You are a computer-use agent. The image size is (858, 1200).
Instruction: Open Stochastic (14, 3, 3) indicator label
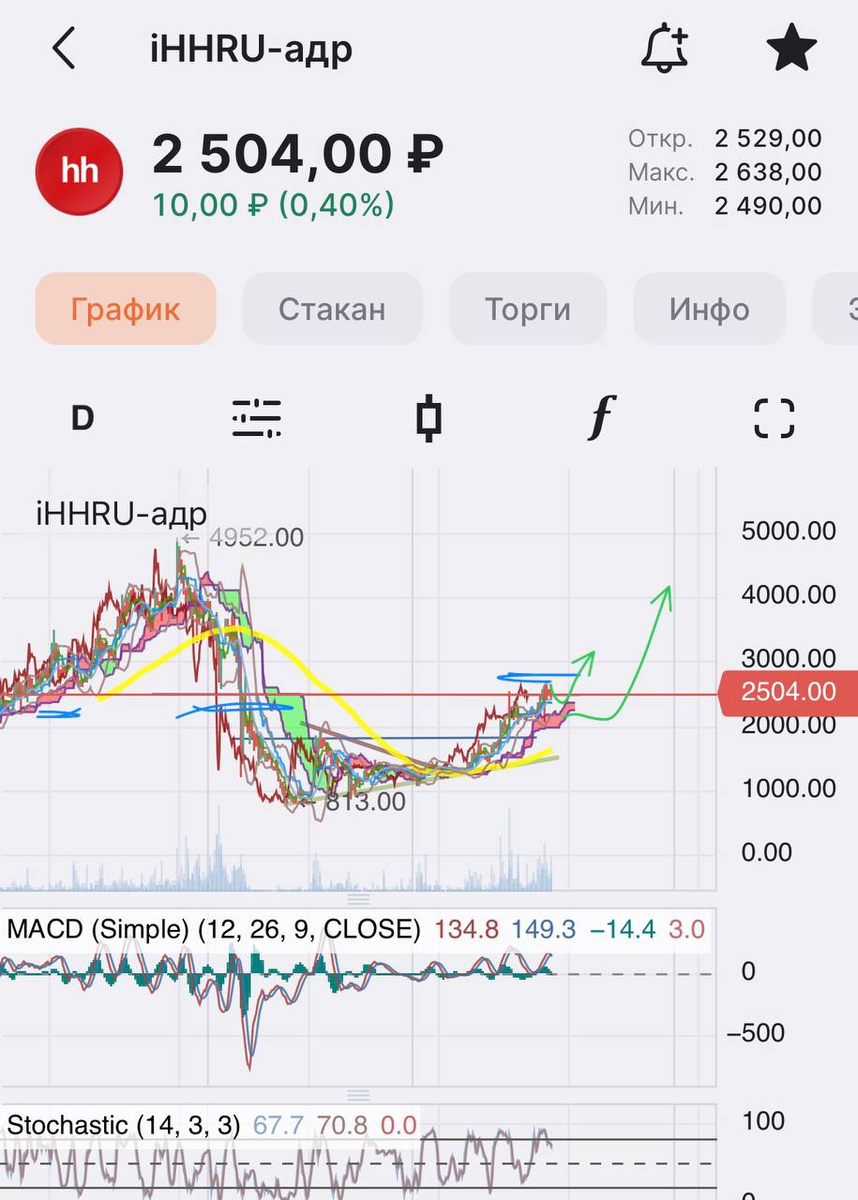pos(123,1125)
